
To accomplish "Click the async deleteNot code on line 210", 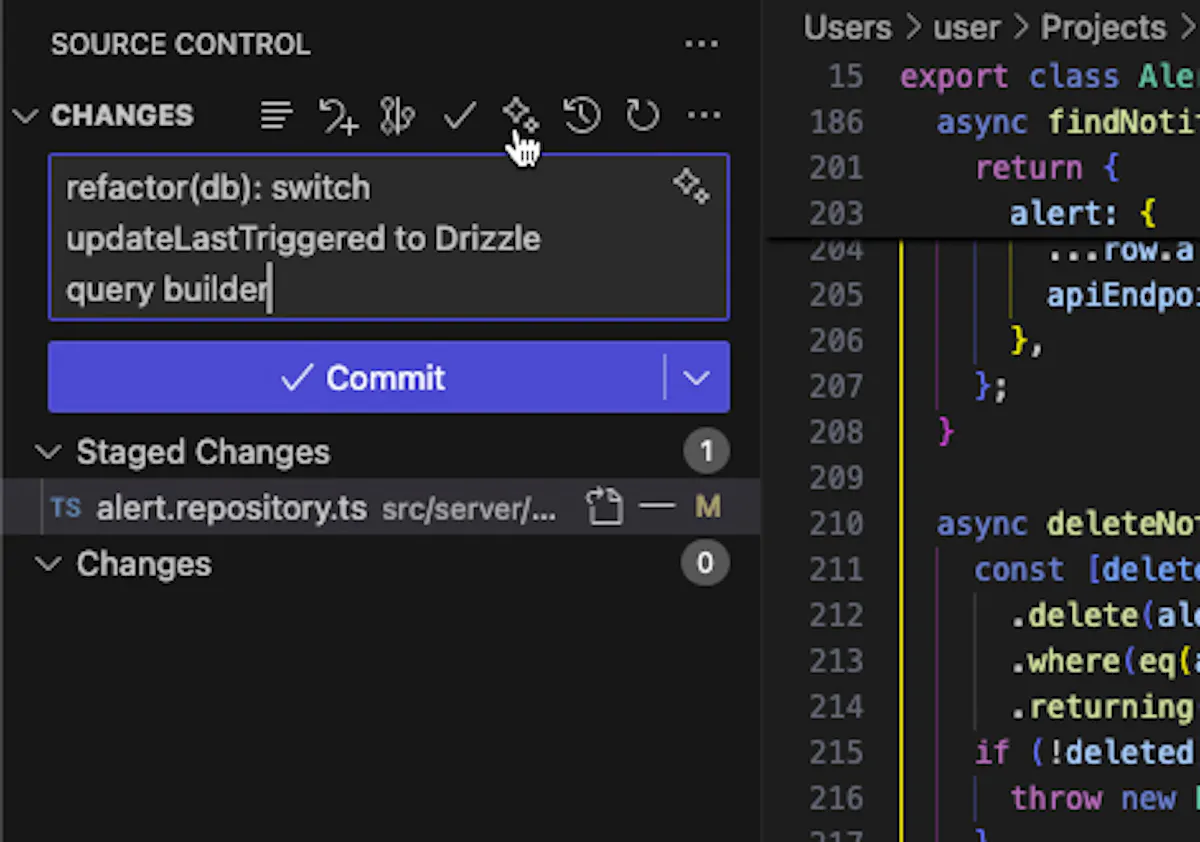I will tap(1068, 524).
